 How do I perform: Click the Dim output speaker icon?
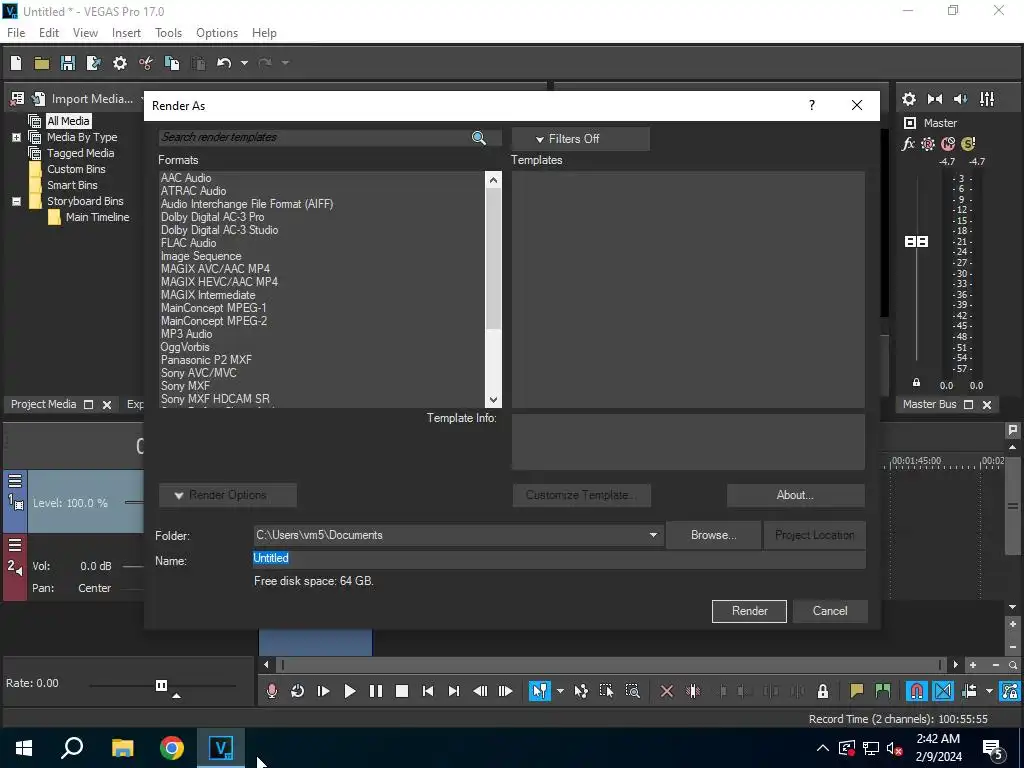point(961,99)
